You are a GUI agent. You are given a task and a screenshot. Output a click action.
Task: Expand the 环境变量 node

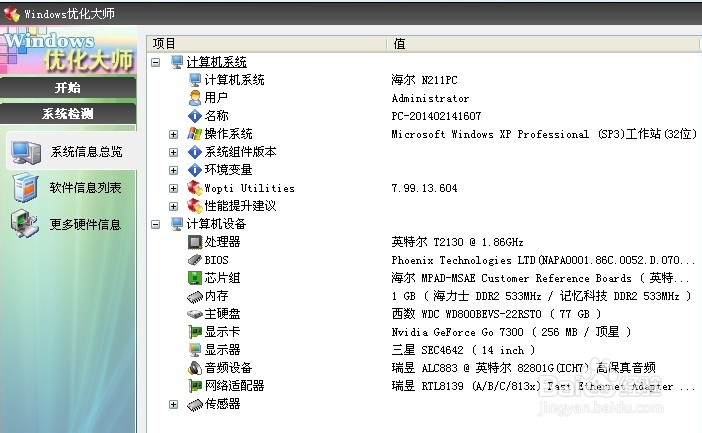(x=173, y=170)
